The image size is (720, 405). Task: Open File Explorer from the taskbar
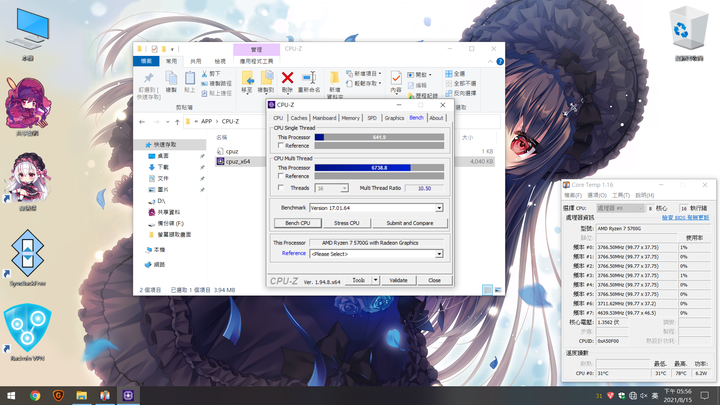82,395
